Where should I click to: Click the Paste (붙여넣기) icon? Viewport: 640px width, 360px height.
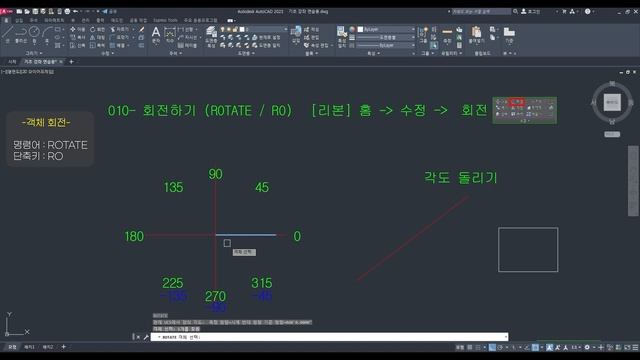476,34
